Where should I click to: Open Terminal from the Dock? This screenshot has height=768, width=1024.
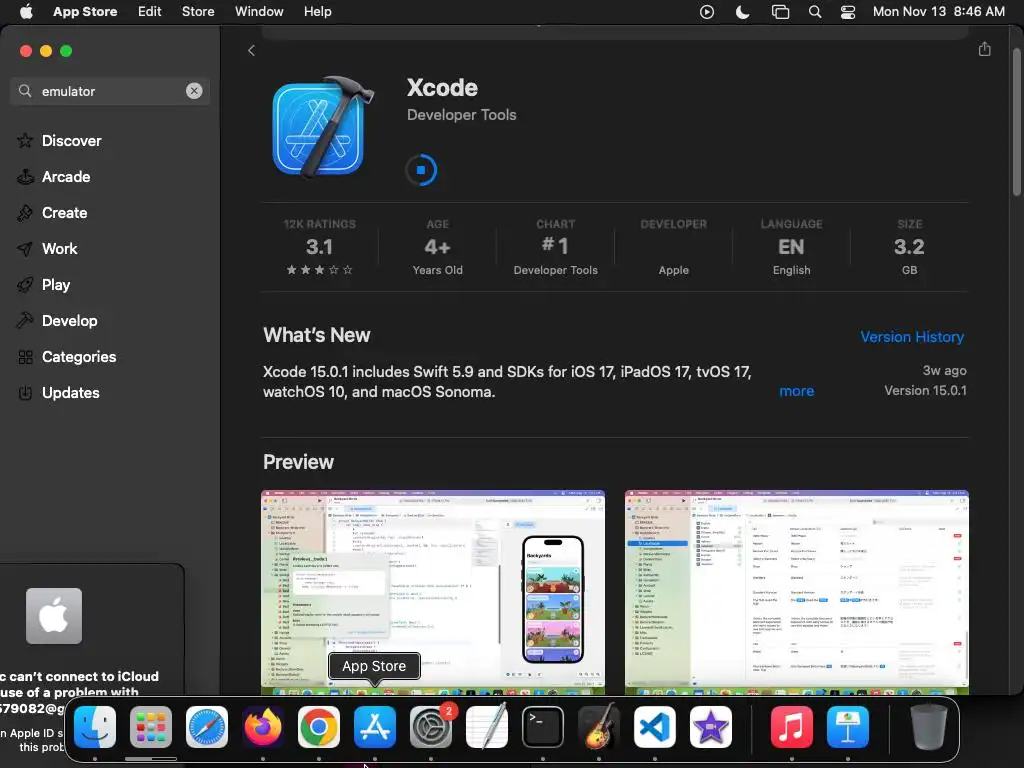point(543,727)
